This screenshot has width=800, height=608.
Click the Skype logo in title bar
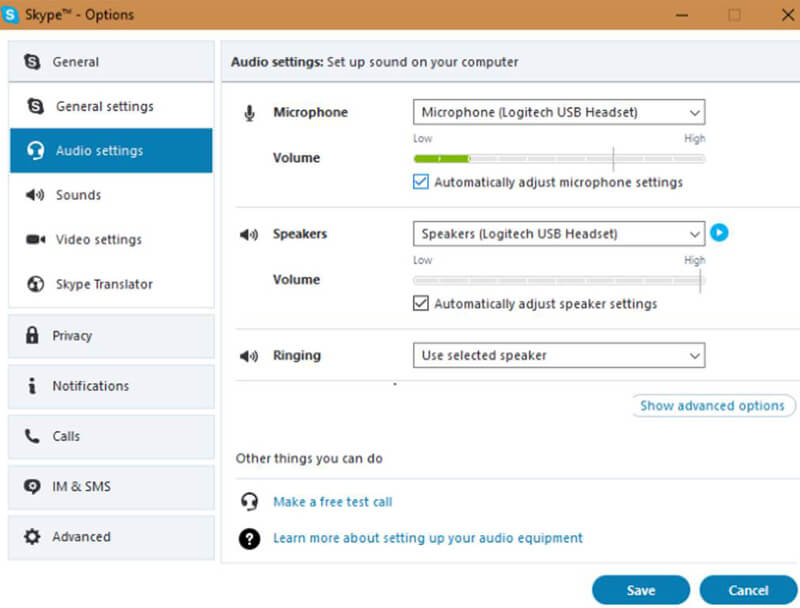[10, 14]
